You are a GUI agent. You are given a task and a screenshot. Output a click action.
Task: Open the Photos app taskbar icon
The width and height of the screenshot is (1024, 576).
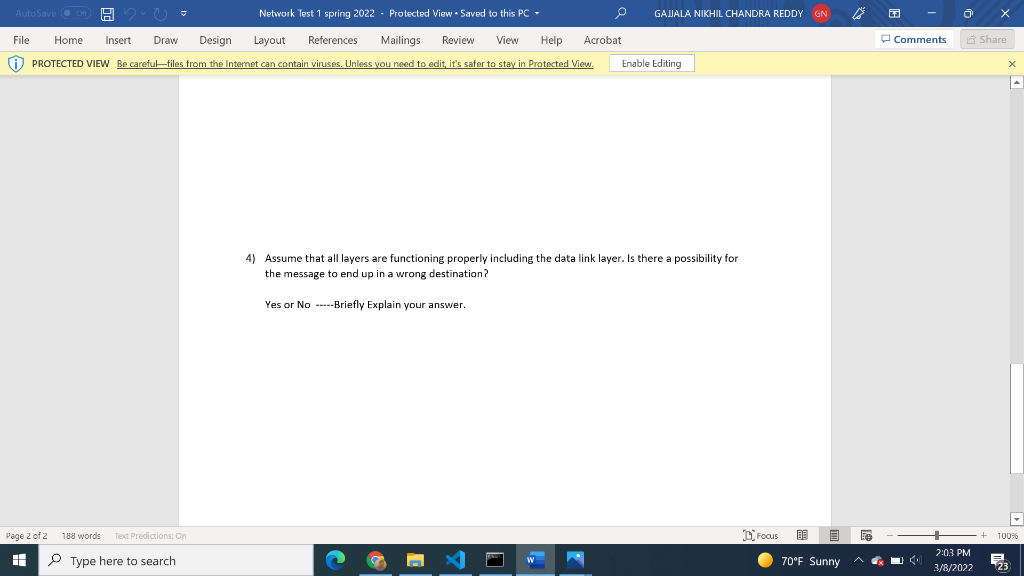[575, 560]
